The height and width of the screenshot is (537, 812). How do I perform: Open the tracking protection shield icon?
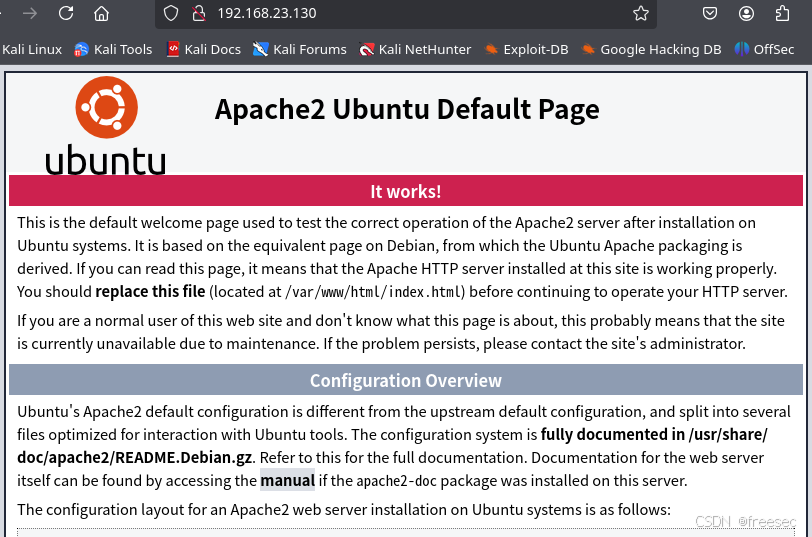click(x=171, y=13)
